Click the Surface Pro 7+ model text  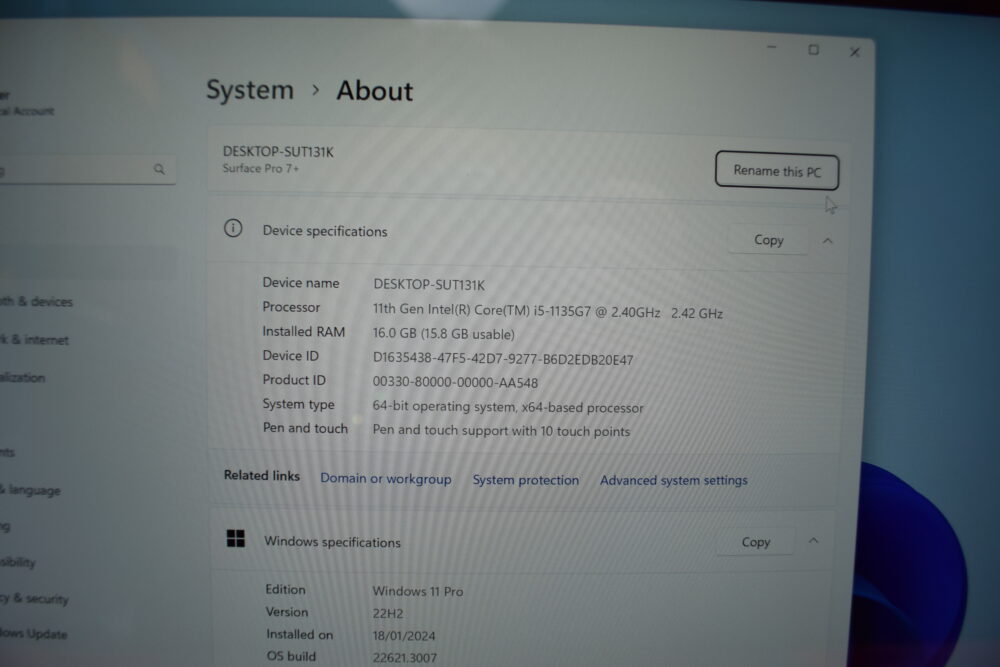click(x=260, y=168)
